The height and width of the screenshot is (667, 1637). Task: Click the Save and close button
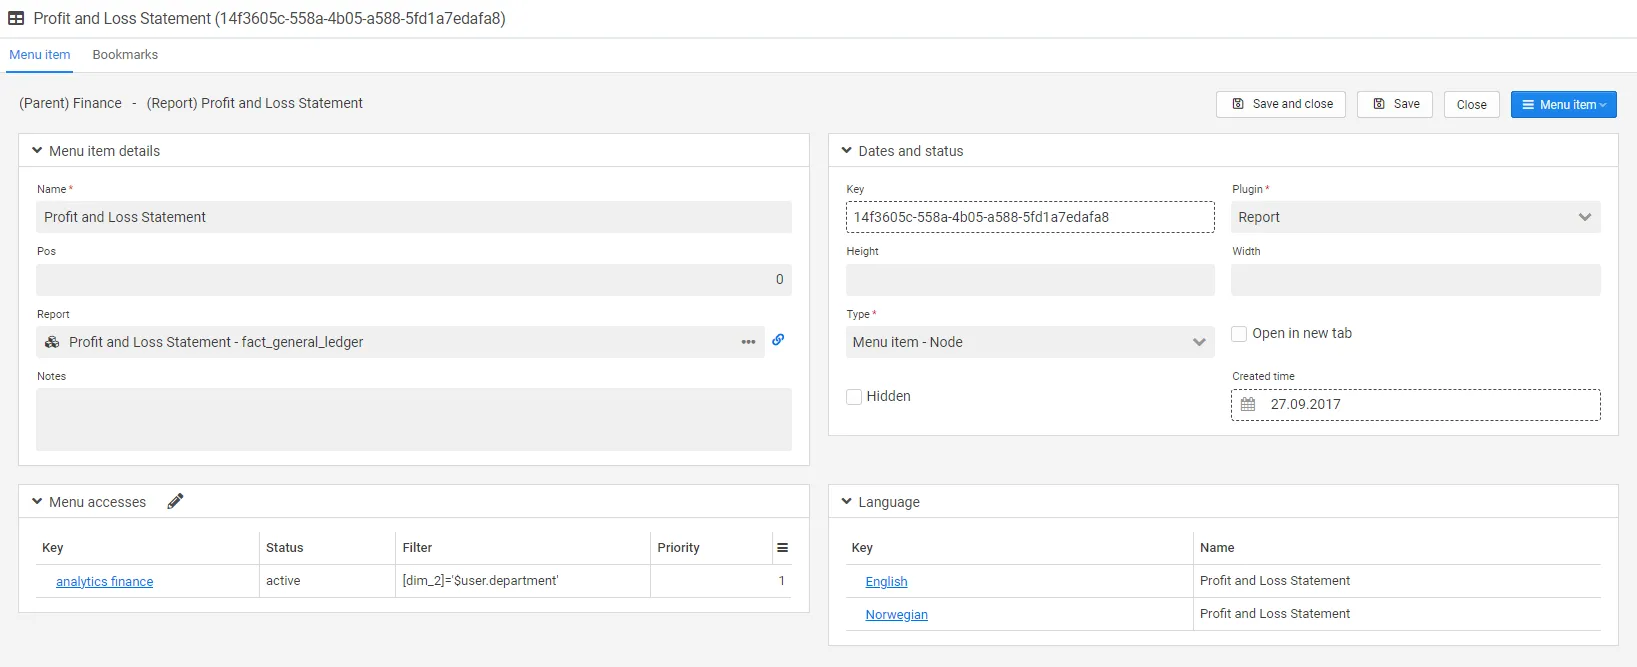click(1281, 105)
